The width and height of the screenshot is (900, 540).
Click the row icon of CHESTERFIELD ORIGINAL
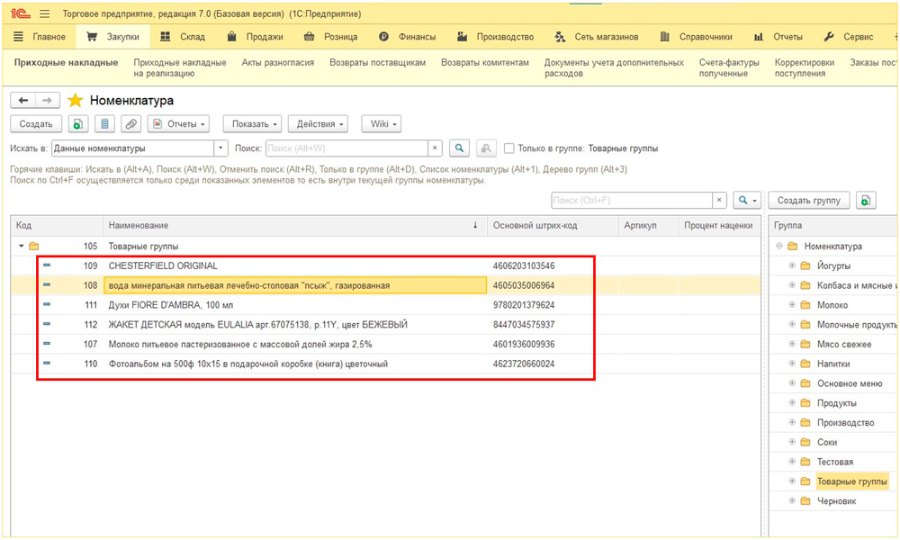46,265
